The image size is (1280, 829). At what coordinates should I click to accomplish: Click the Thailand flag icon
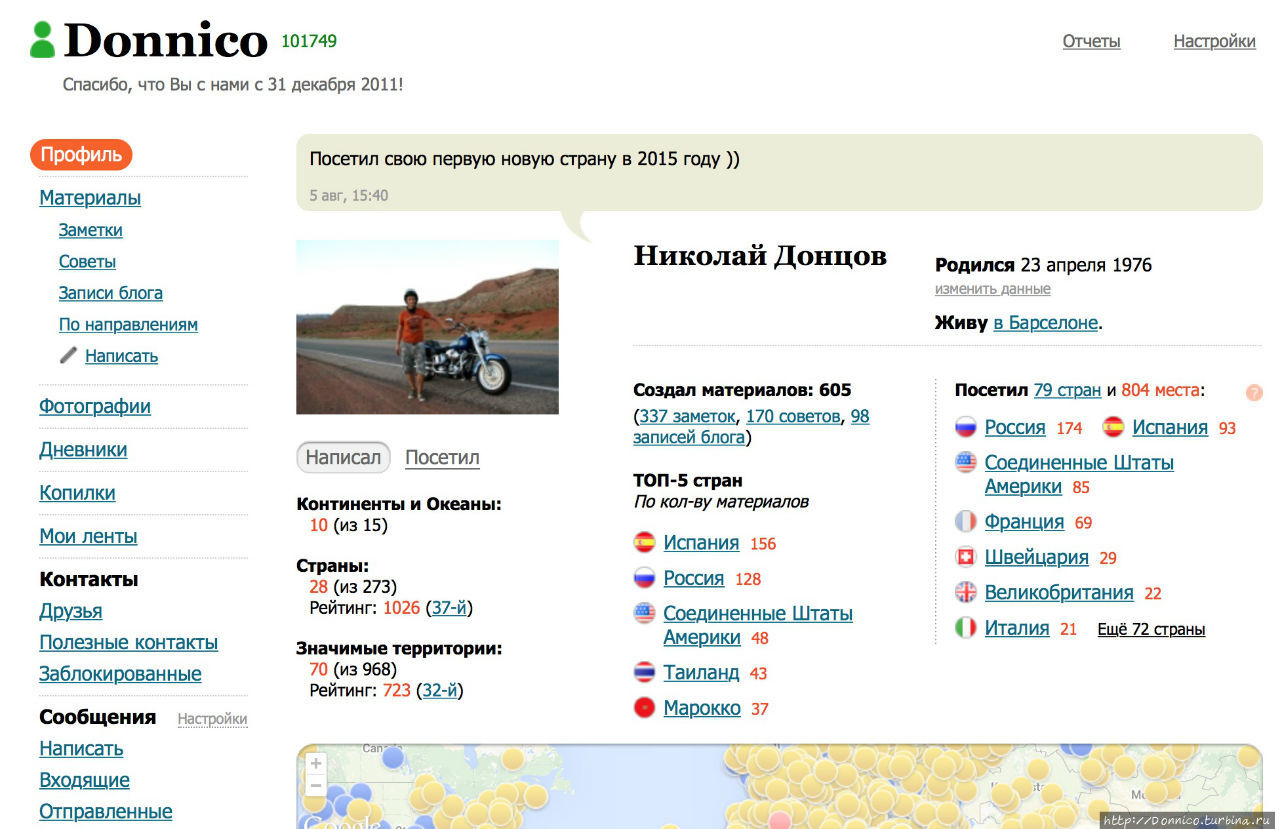[x=644, y=672]
